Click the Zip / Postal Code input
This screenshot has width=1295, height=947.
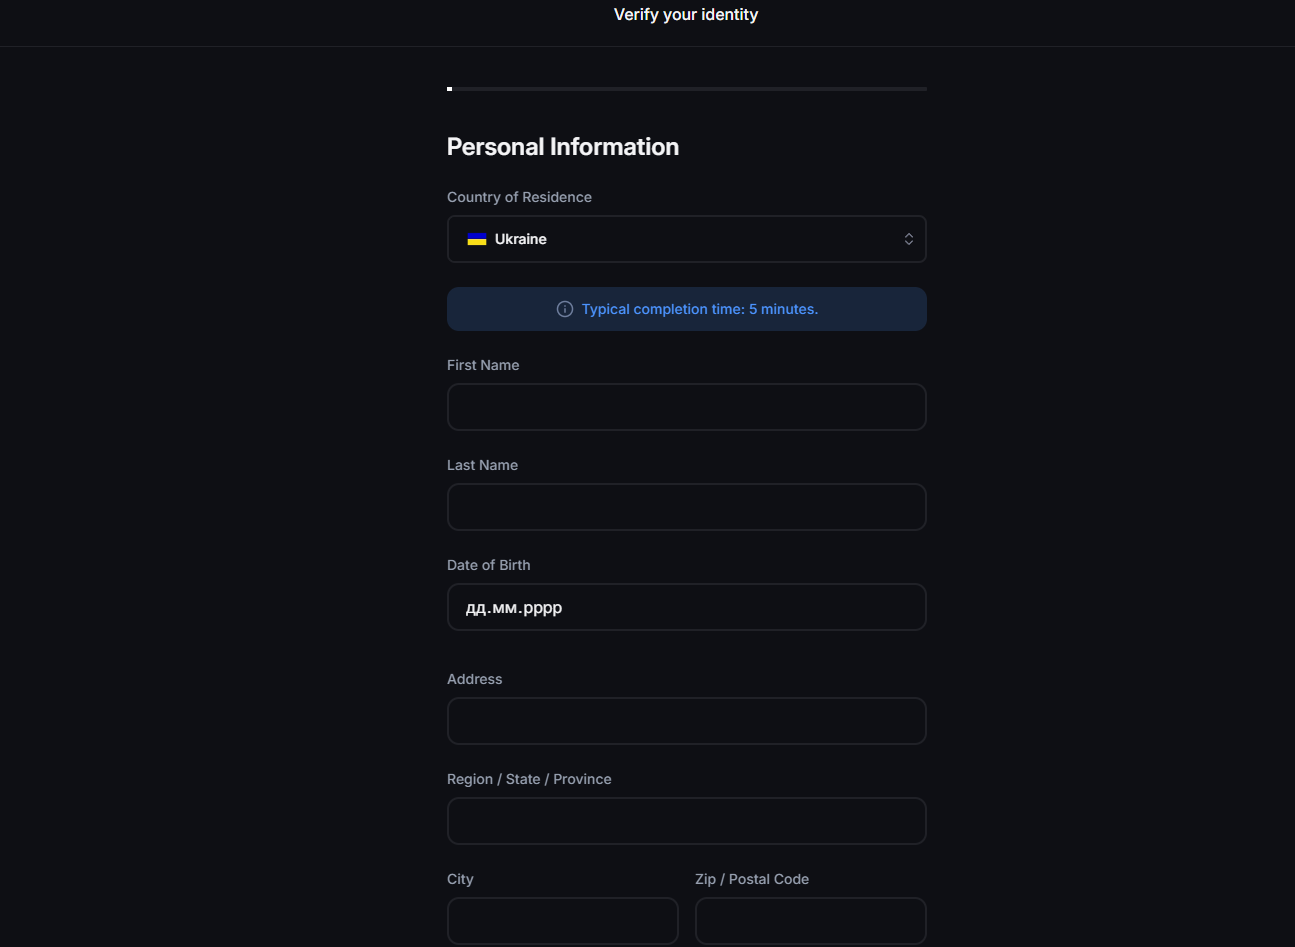click(x=810, y=920)
